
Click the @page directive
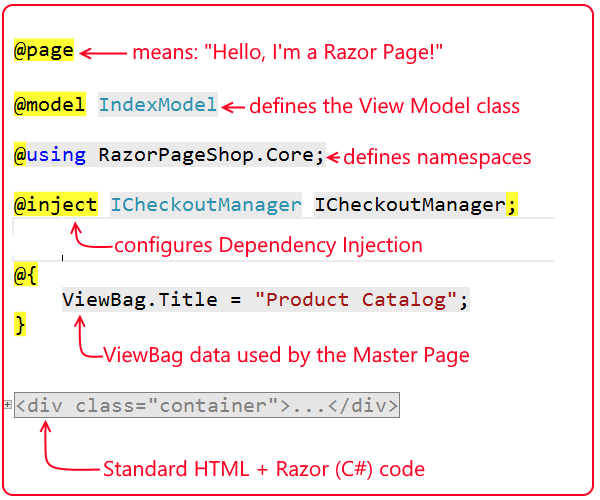[x=44, y=51]
